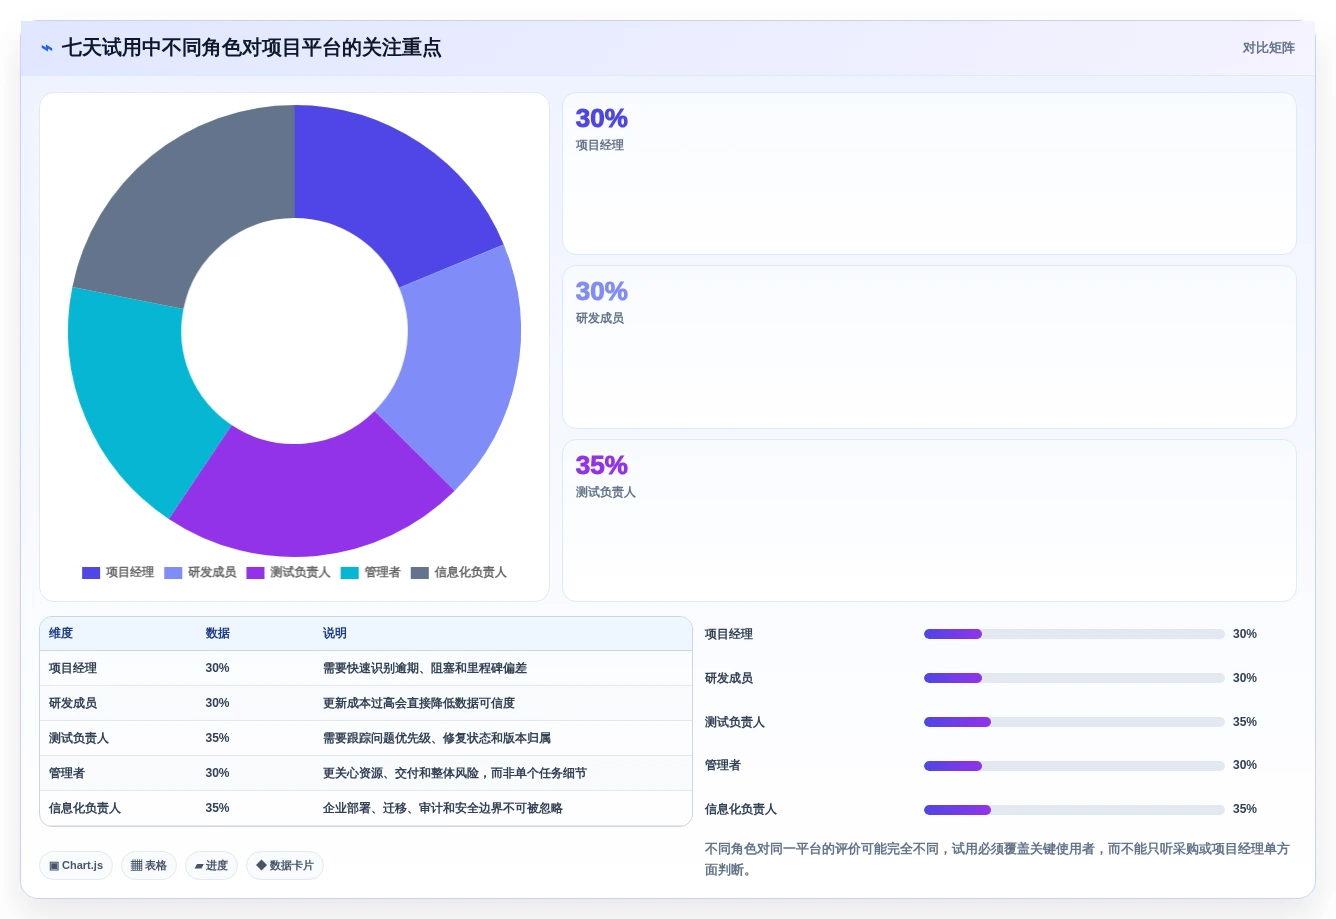Click 需要快速识别逾期、阻塞和里程碑偏差 description
This screenshot has height=919, width=1336.
(x=424, y=668)
